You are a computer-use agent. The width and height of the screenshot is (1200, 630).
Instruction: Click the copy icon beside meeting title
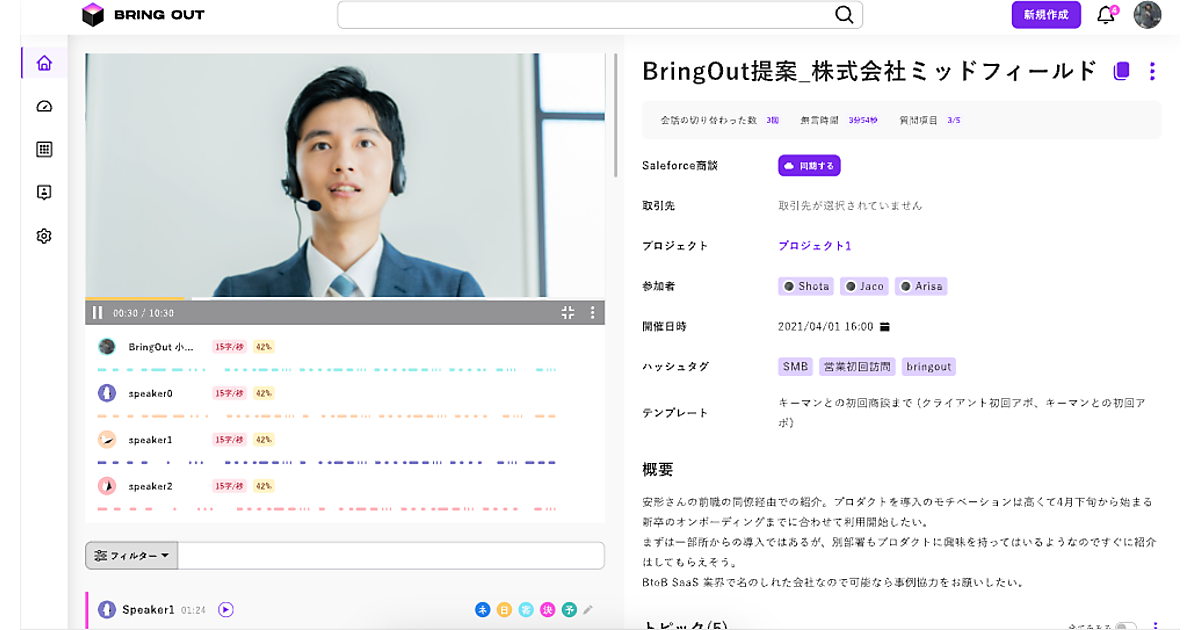1121,71
